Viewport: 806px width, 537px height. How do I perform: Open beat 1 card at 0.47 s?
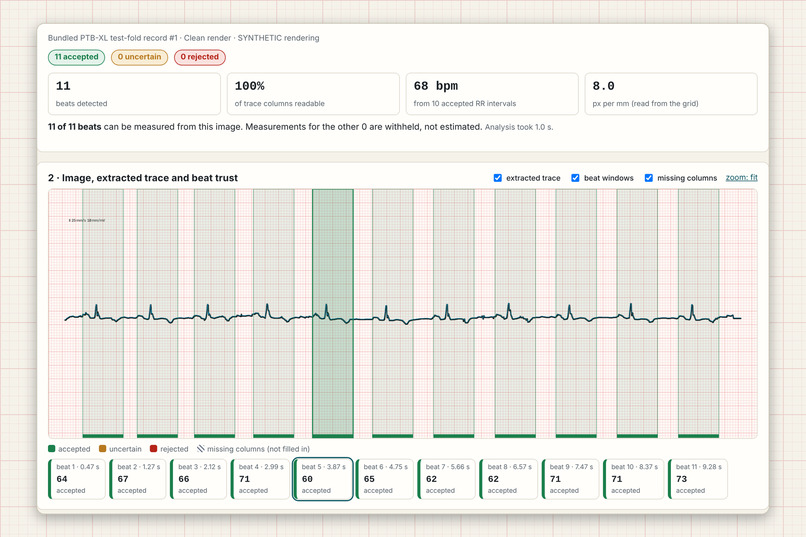click(x=77, y=479)
